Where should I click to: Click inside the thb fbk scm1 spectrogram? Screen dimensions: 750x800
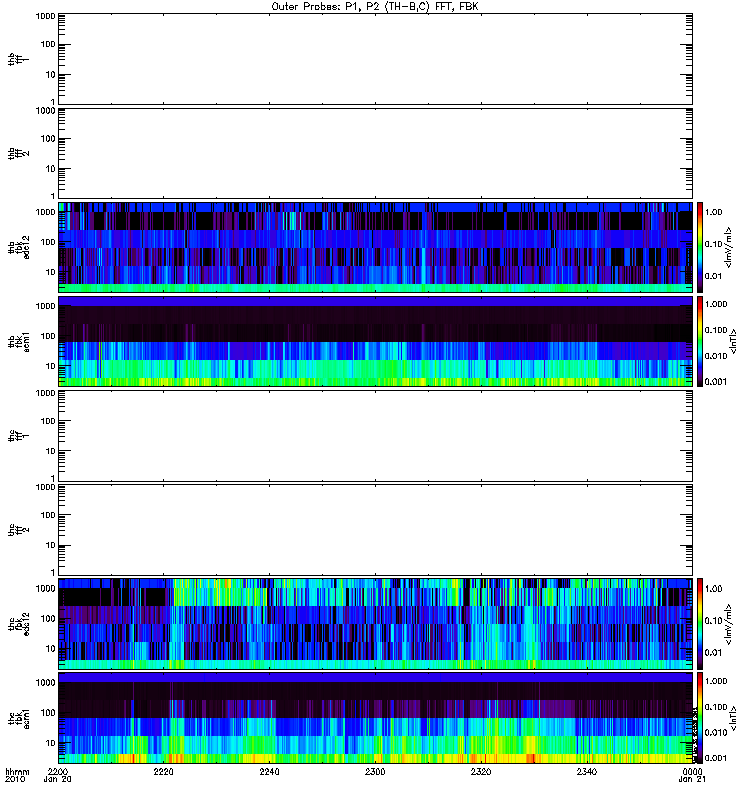(x=375, y=341)
